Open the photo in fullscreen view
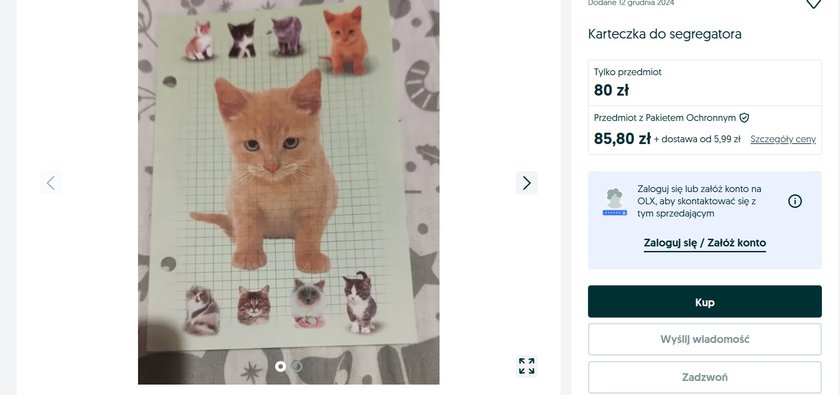The width and height of the screenshot is (840, 395). tap(527, 366)
